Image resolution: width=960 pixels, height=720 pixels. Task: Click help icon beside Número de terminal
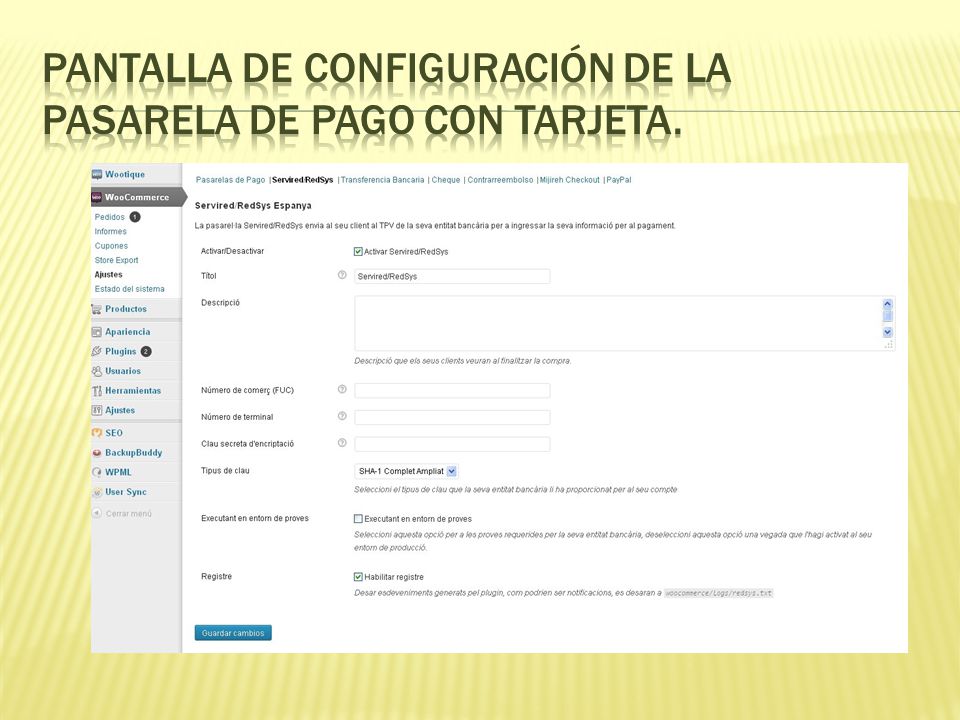click(342, 416)
